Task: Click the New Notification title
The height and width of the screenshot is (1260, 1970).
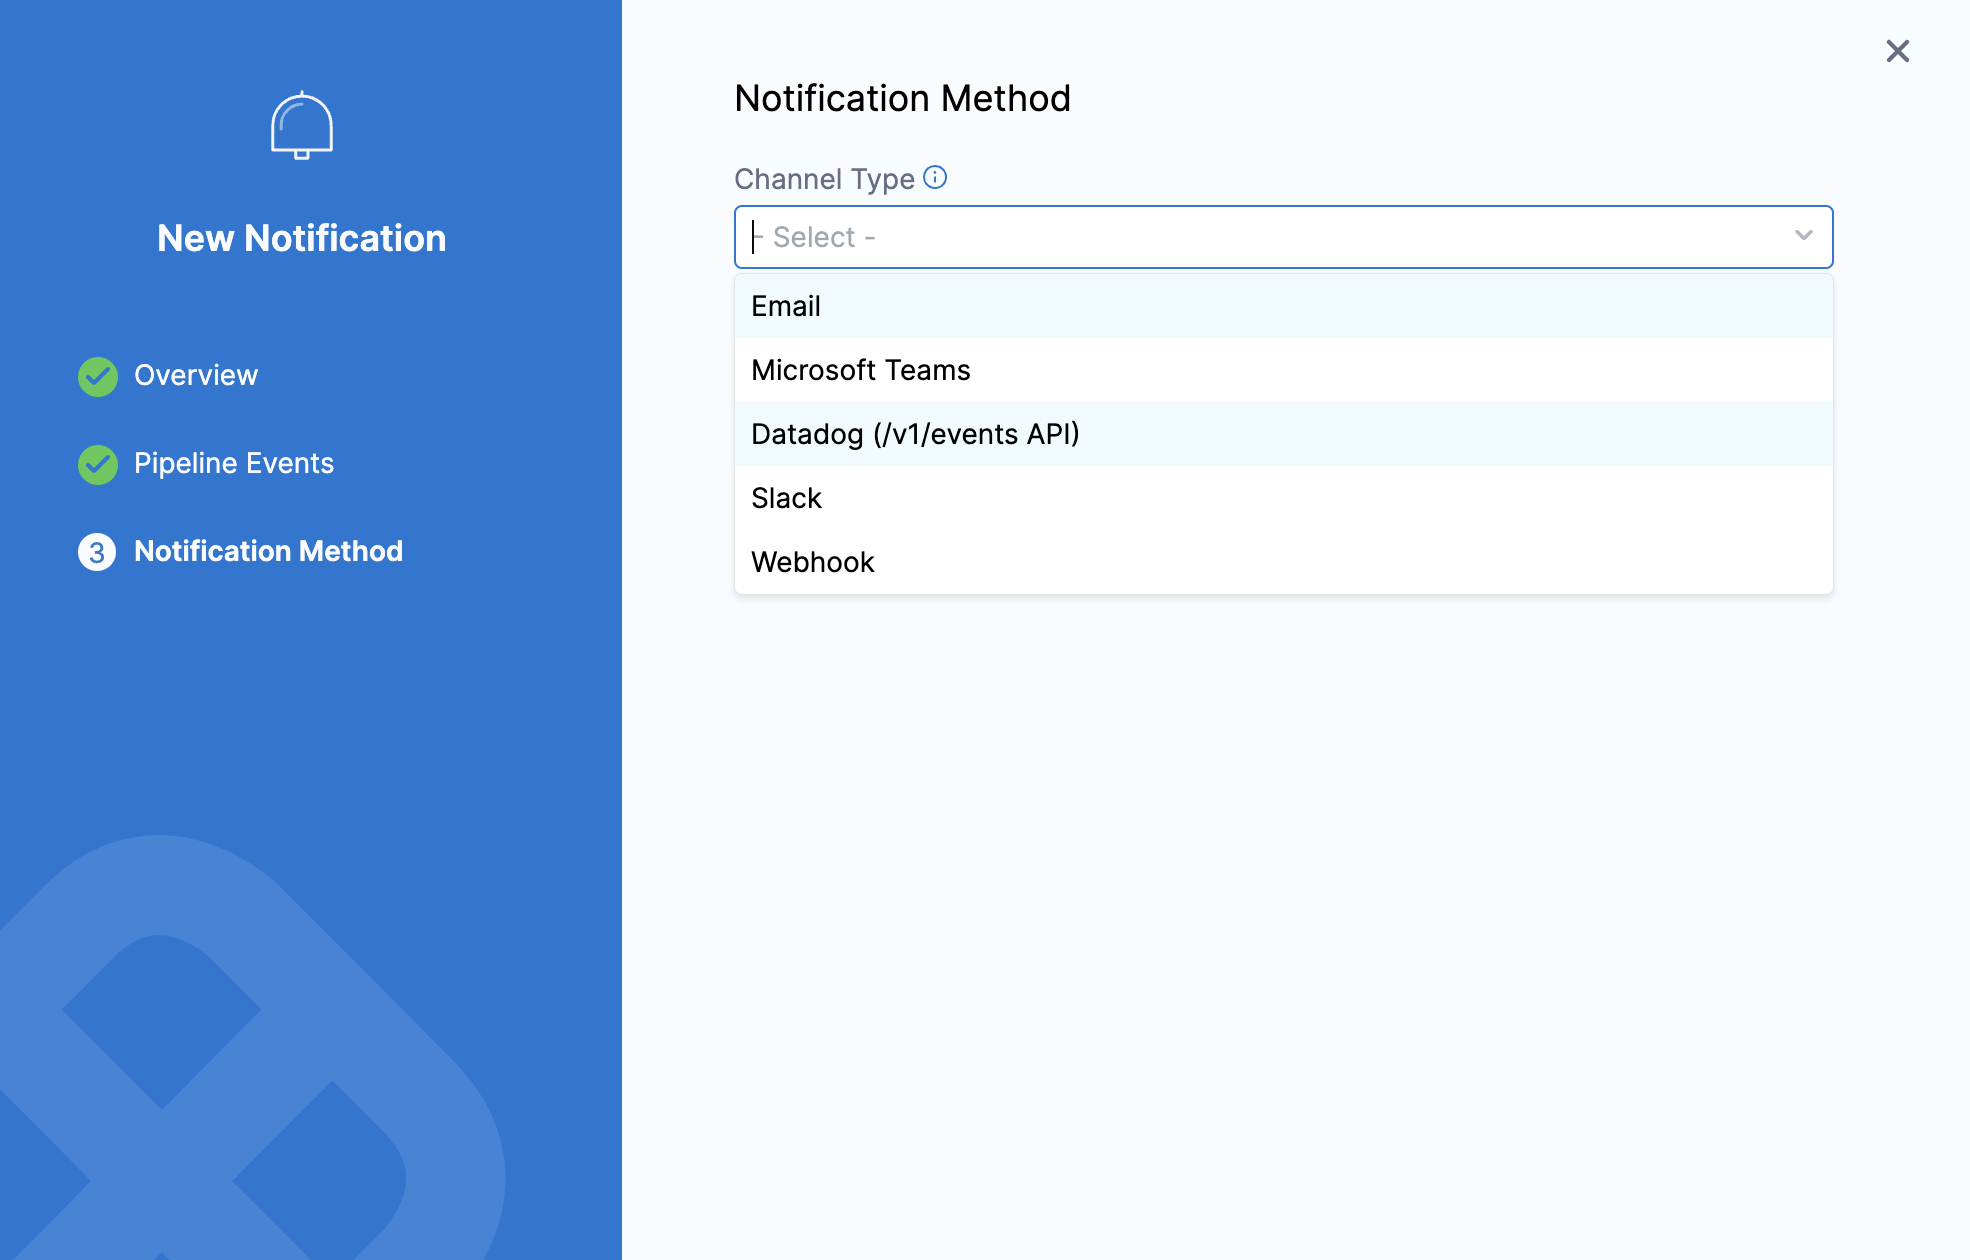Action: pyautogui.click(x=301, y=238)
